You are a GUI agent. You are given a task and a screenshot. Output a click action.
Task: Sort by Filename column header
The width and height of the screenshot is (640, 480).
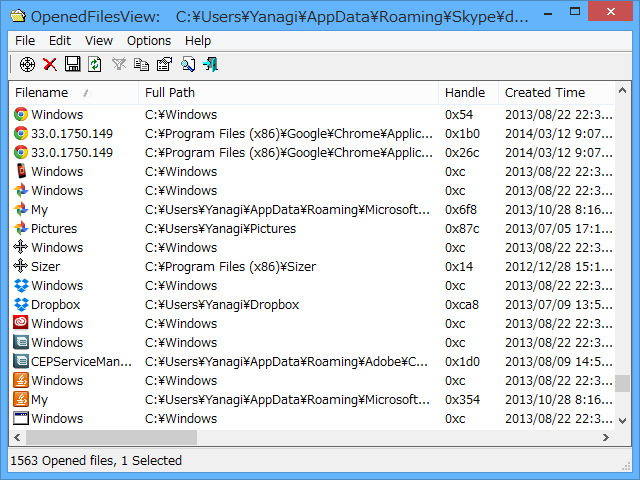73,93
